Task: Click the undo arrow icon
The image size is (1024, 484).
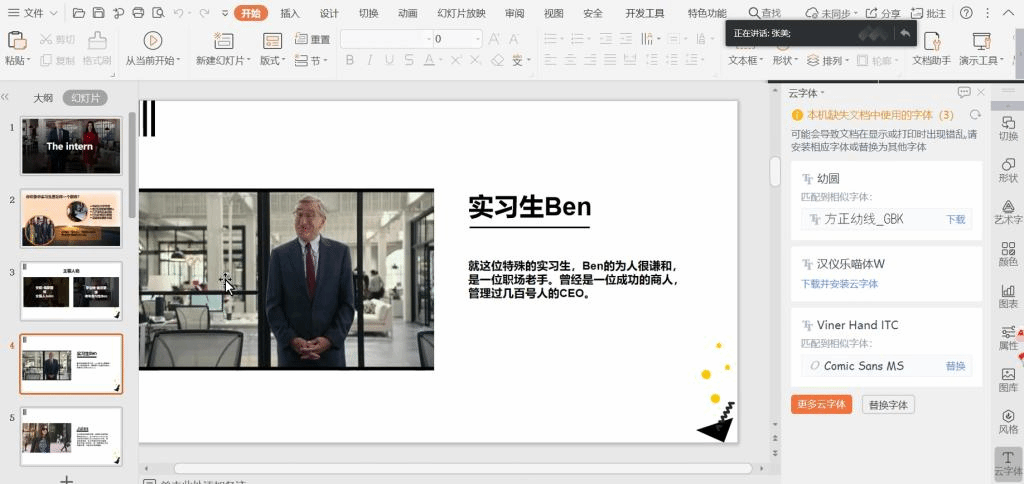Action: pos(178,13)
